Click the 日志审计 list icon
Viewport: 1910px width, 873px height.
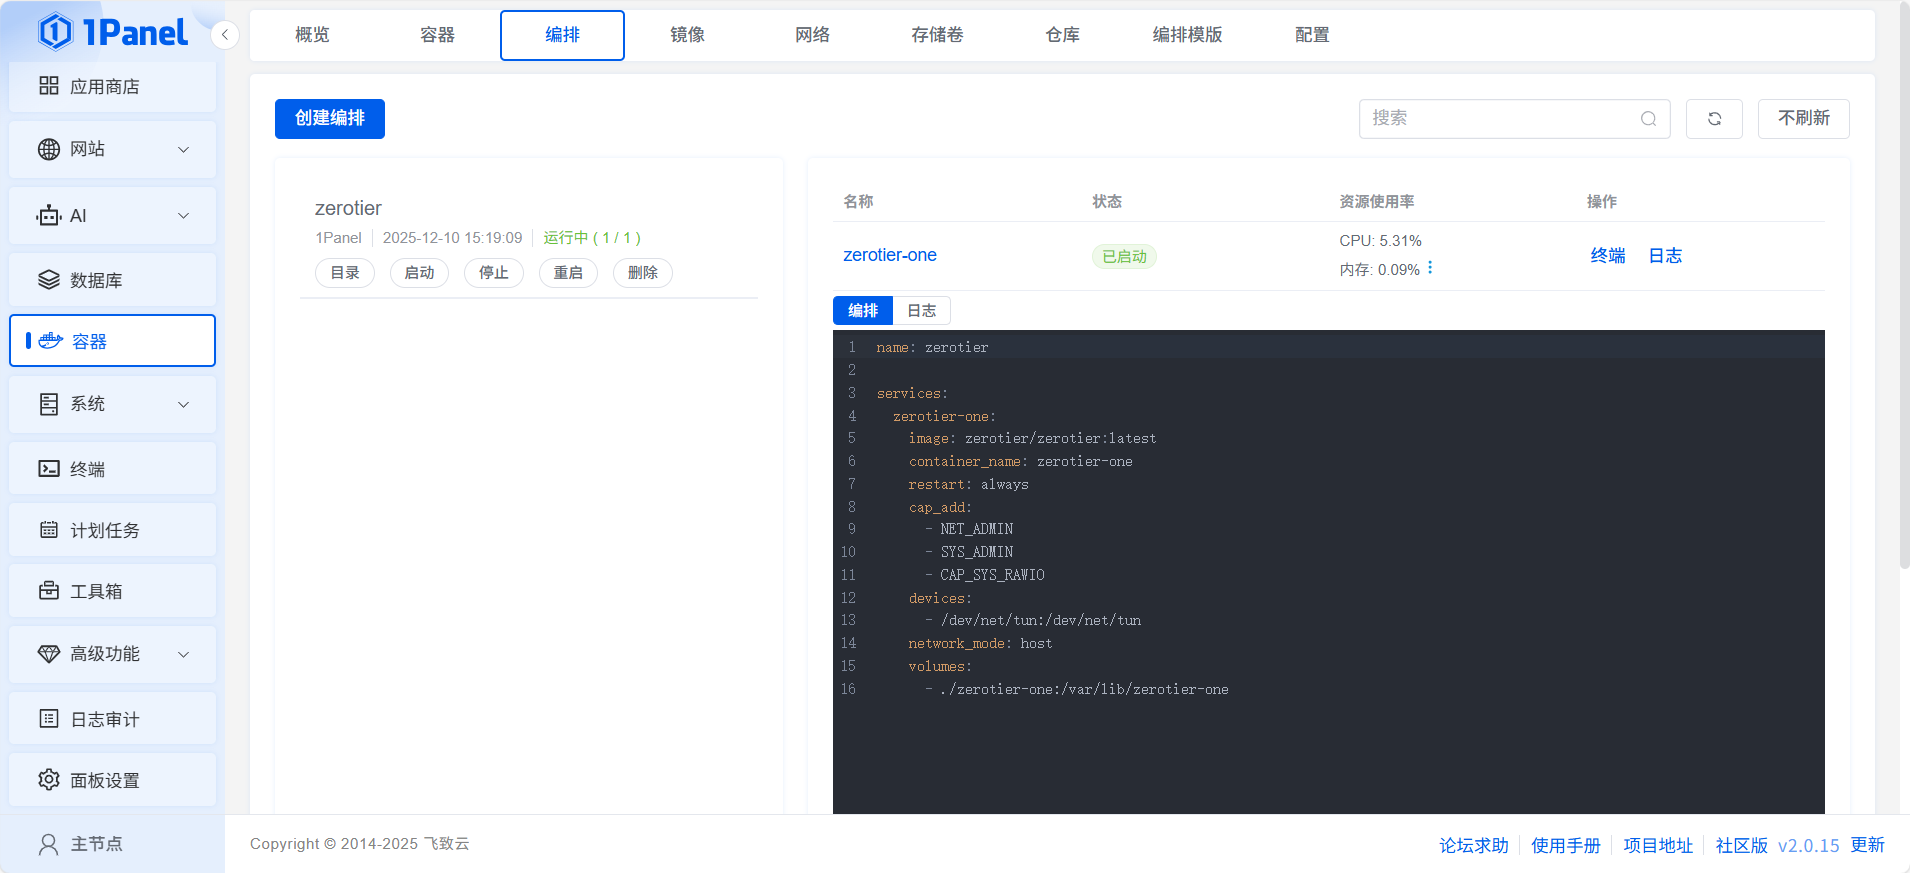pos(49,719)
